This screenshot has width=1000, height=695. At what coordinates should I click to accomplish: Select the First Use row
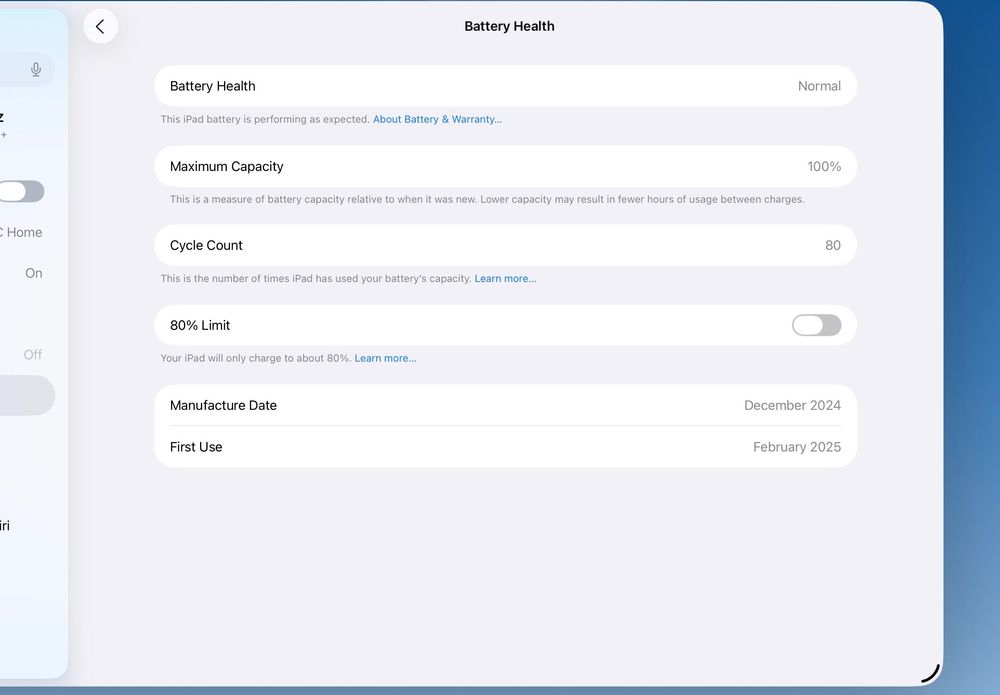[505, 447]
